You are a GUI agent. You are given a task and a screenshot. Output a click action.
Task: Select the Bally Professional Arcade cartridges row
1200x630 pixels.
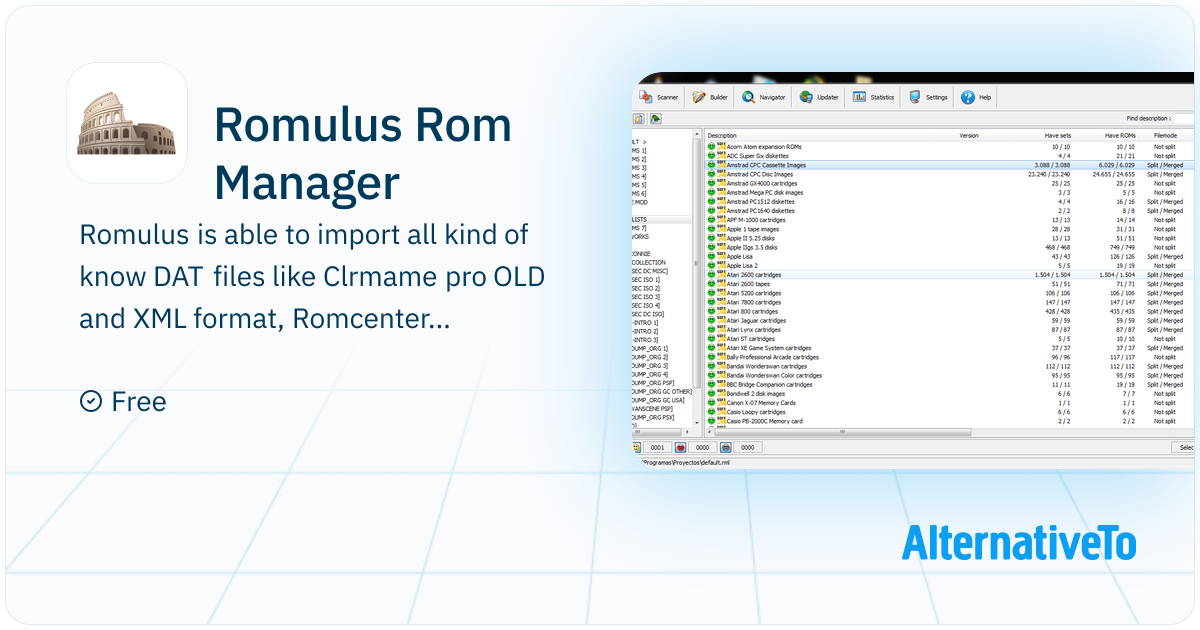tap(950, 357)
